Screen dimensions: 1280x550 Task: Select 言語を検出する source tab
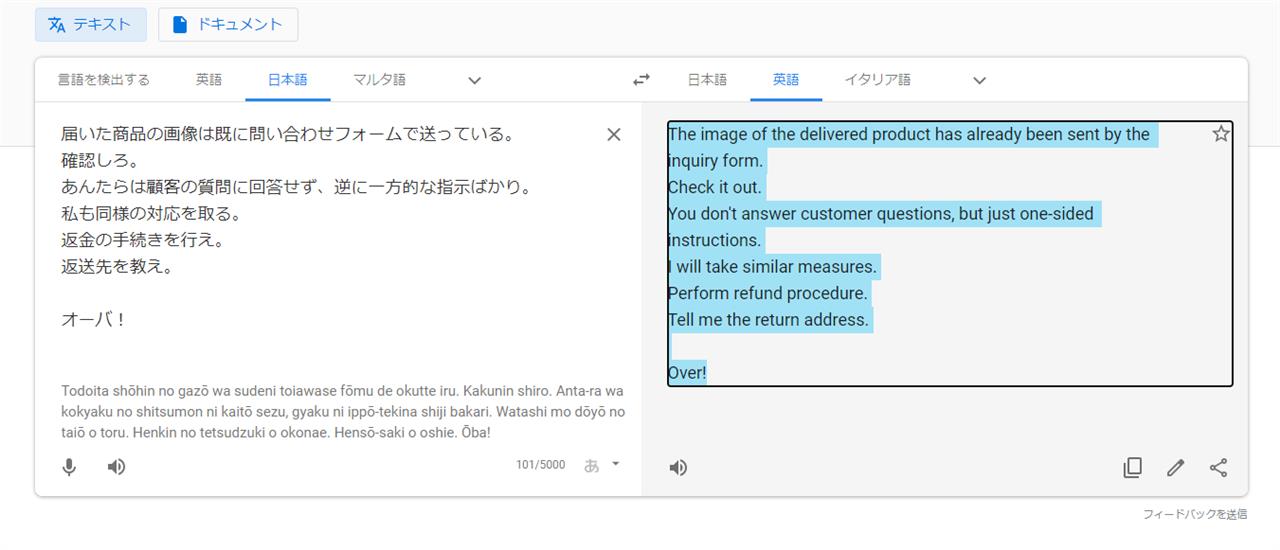(x=103, y=80)
